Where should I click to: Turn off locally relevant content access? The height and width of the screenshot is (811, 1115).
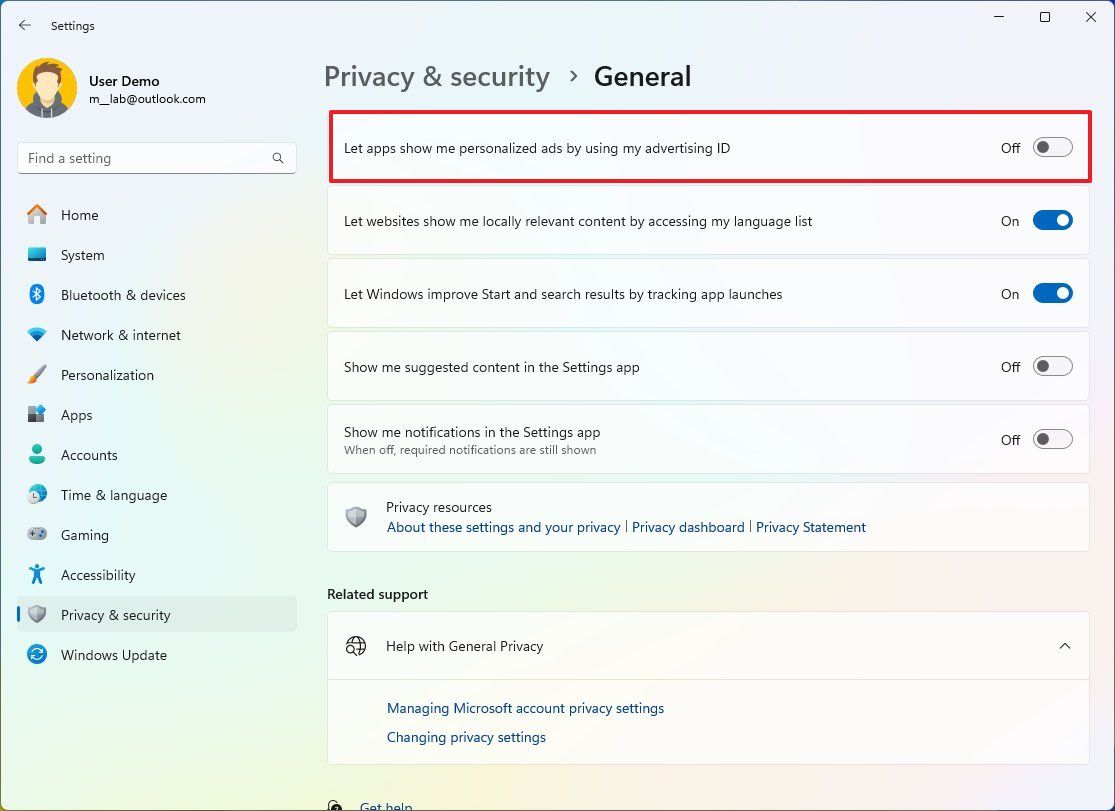coord(1051,220)
